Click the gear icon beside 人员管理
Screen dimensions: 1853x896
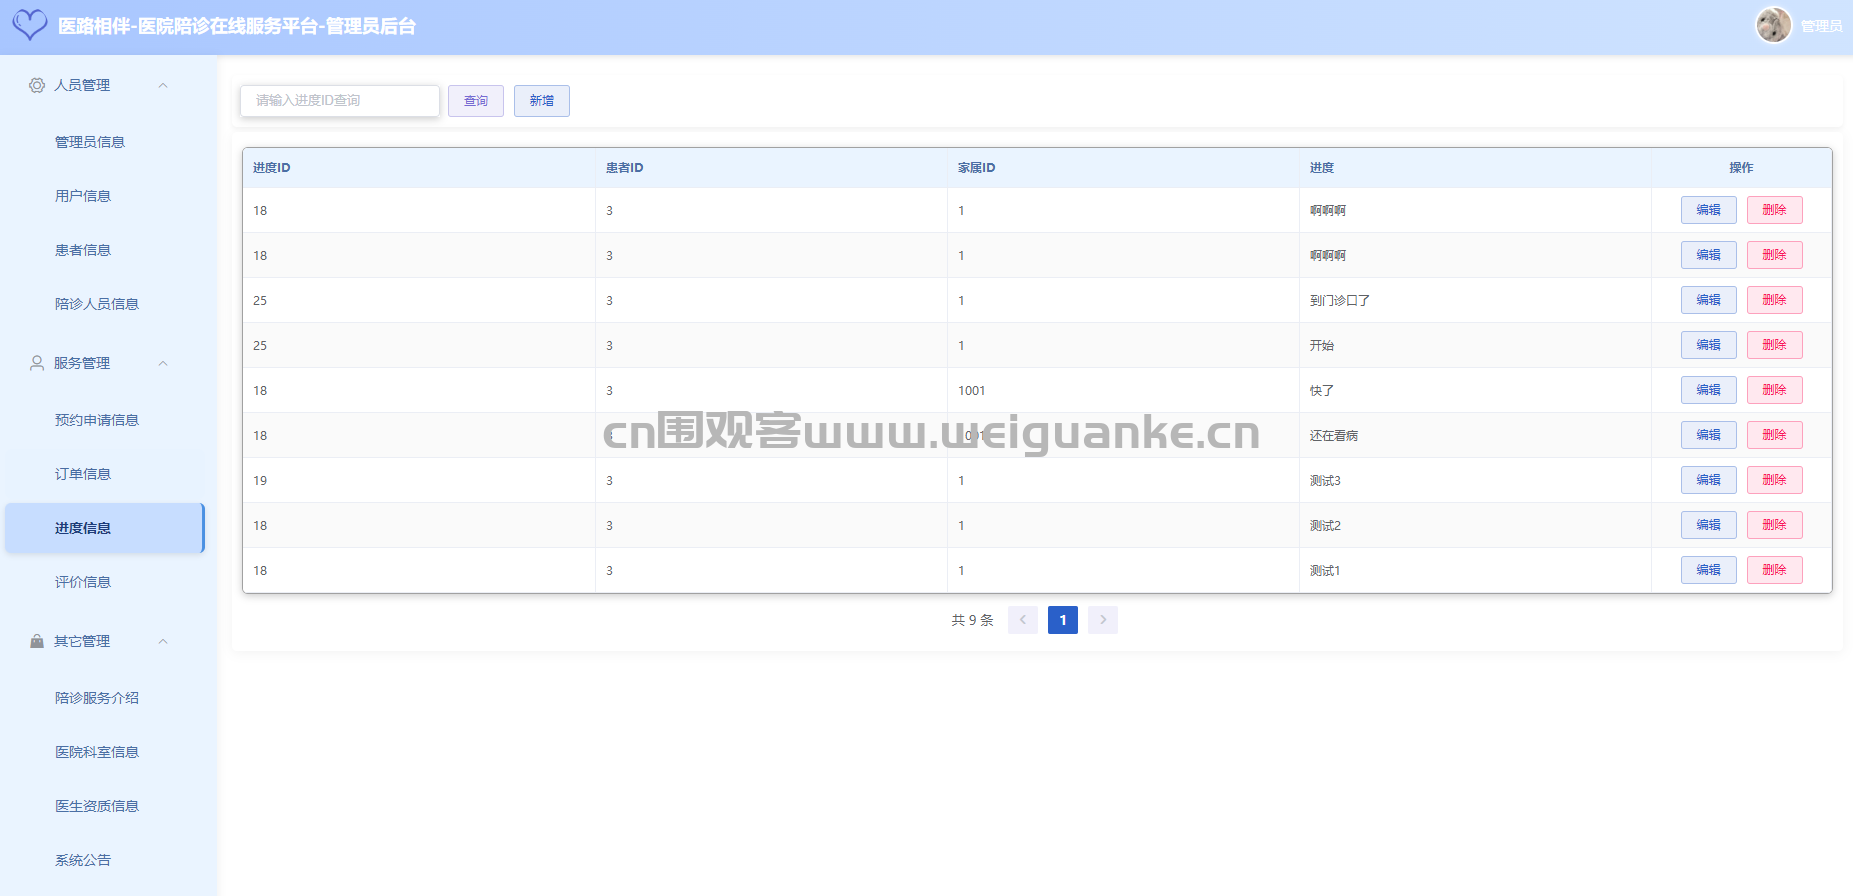tap(37, 86)
